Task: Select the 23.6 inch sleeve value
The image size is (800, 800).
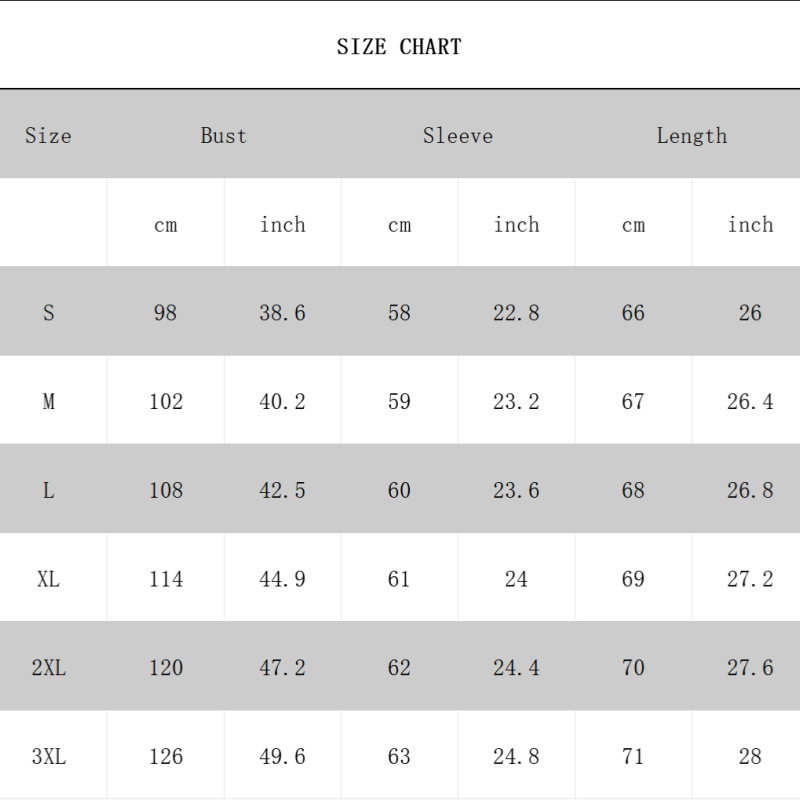Action: point(516,490)
